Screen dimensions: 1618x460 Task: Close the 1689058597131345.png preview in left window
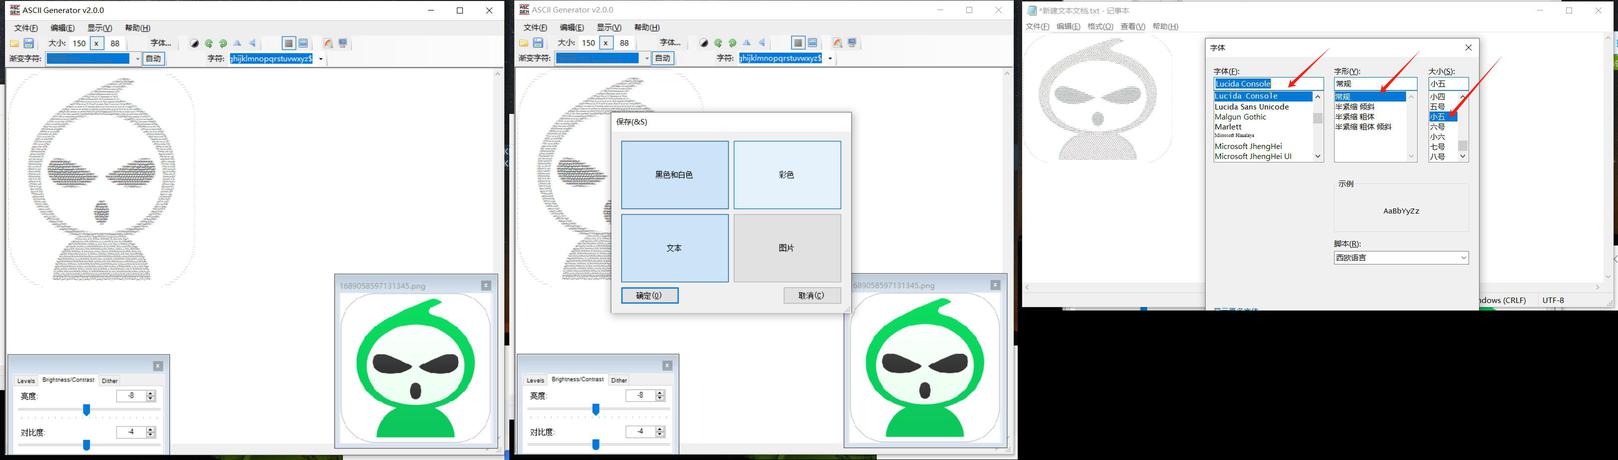pos(486,285)
